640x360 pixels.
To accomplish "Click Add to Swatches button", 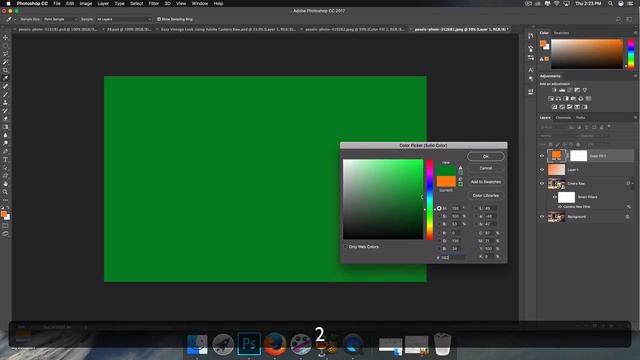I will [486, 182].
